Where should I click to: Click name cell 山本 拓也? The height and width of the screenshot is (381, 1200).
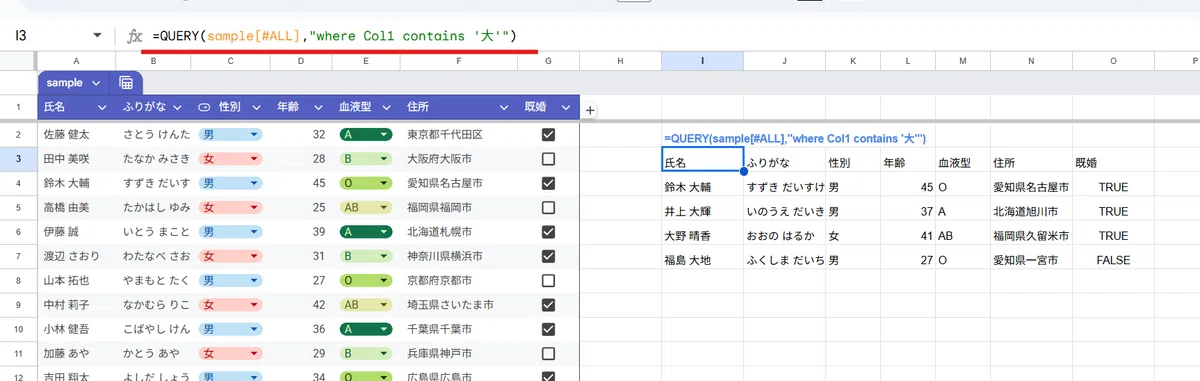(77, 281)
